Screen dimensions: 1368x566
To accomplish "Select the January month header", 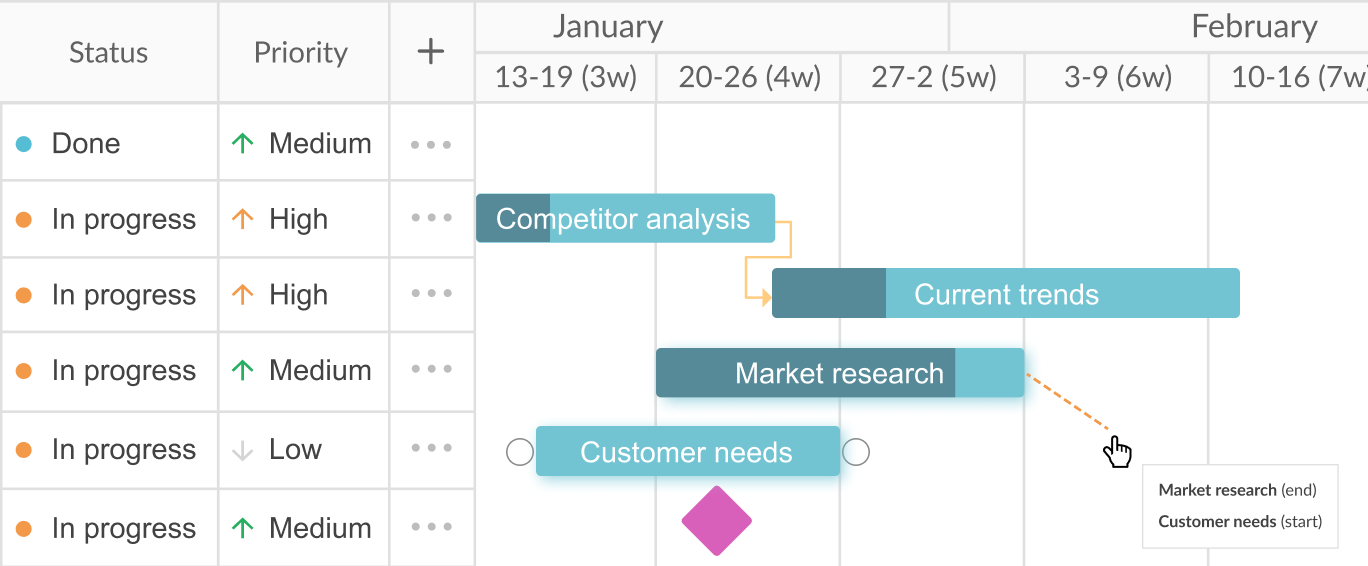I will pyautogui.click(x=608, y=27).
